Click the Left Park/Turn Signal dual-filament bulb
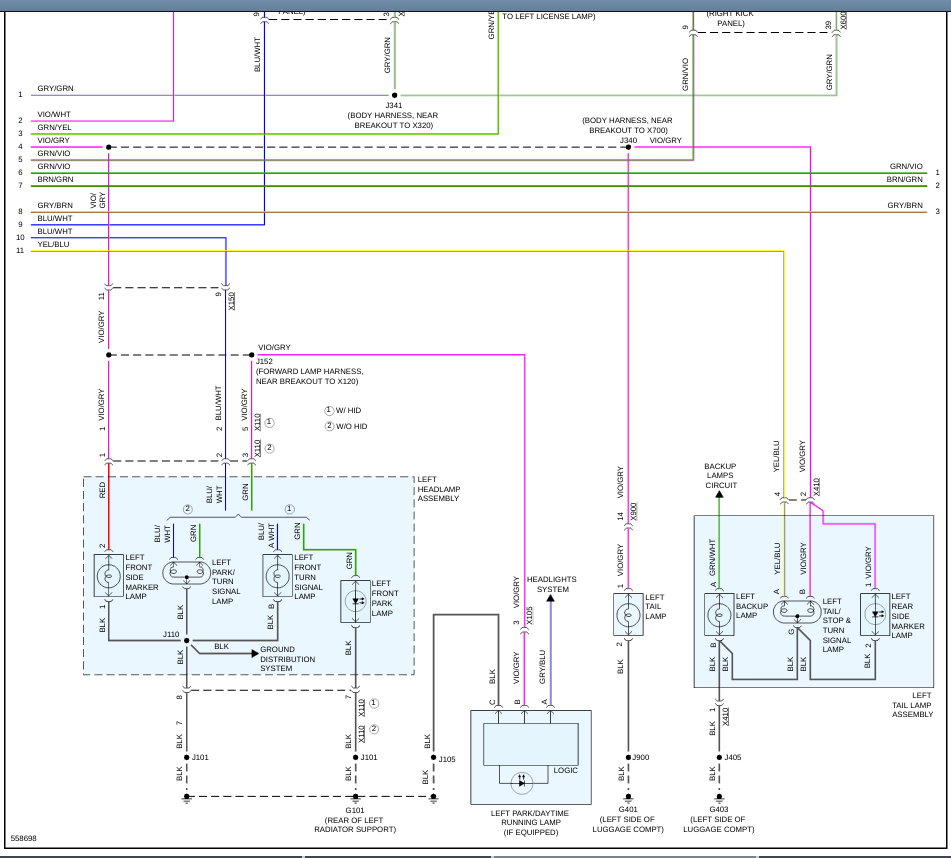Screen dimensions: 951x858 (x=186, y=572)
